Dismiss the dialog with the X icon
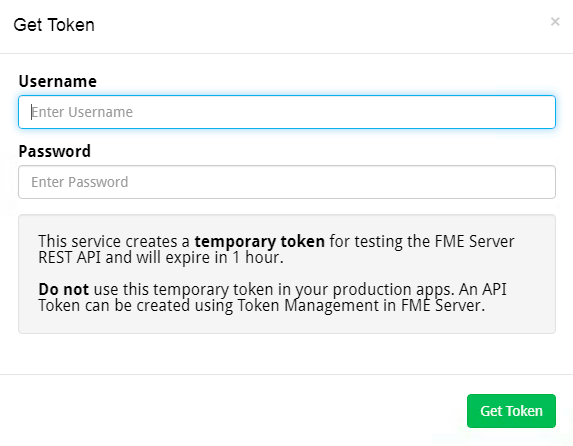Image resolution: width=573 pixels, height=446 pixels. tap(555, 22)
